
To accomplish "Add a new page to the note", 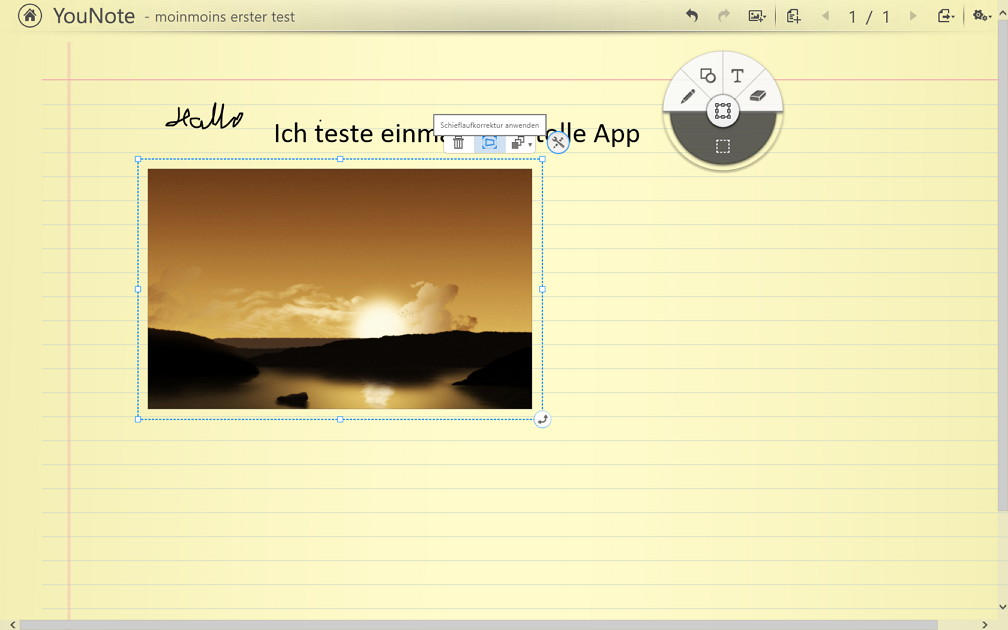I will pos(793,16).
